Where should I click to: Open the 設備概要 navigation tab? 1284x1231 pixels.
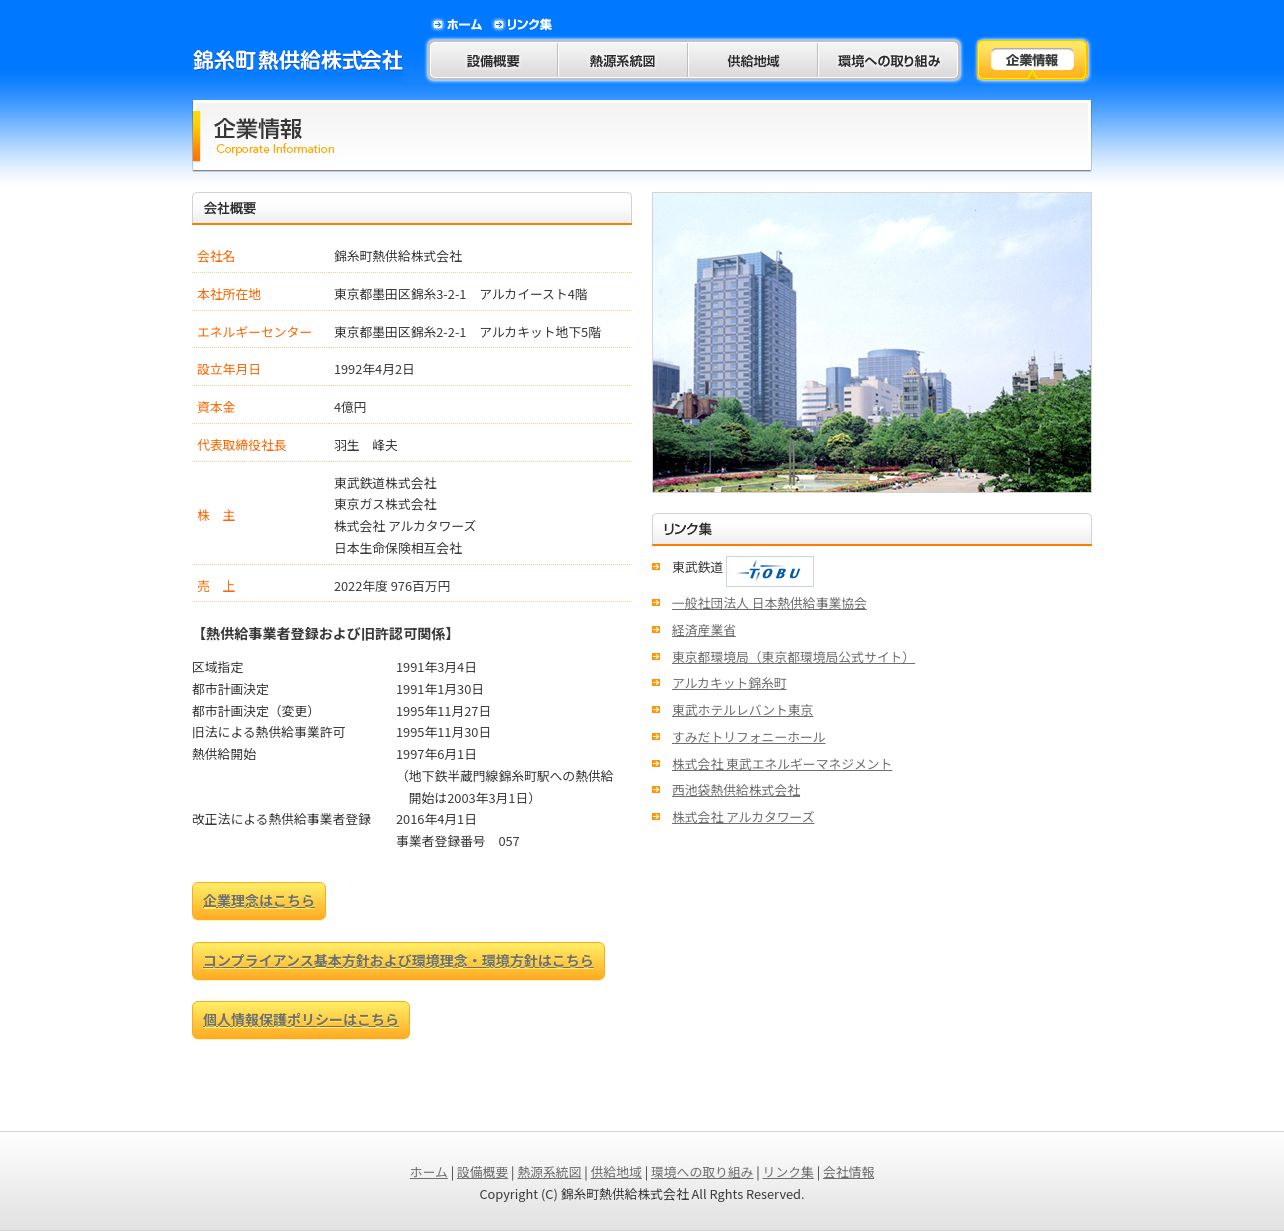point(493,61)
